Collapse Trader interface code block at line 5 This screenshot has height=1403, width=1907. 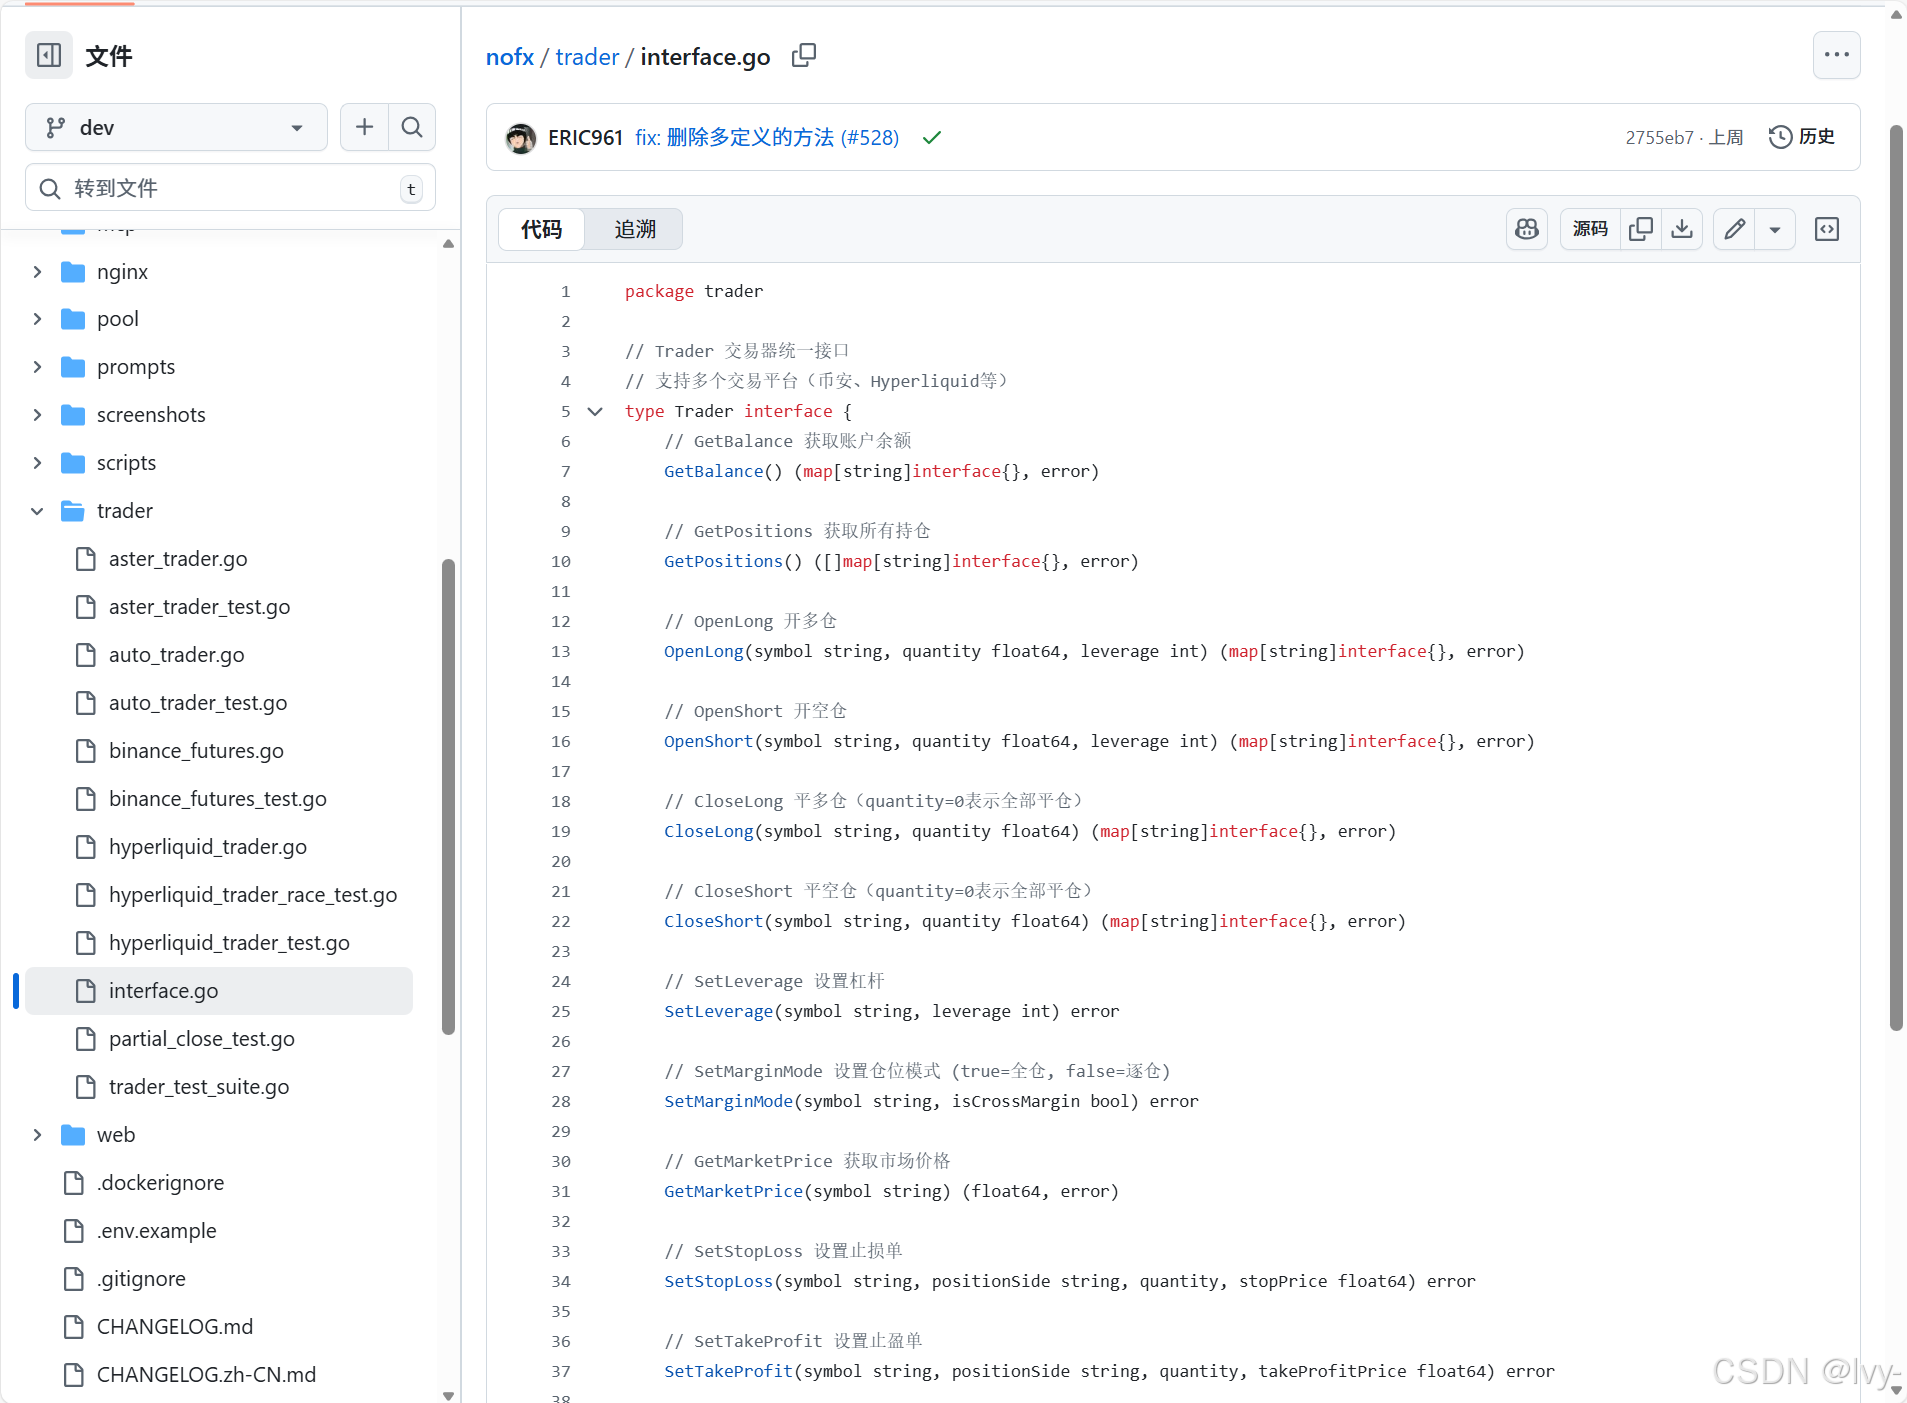coord(595,411)
